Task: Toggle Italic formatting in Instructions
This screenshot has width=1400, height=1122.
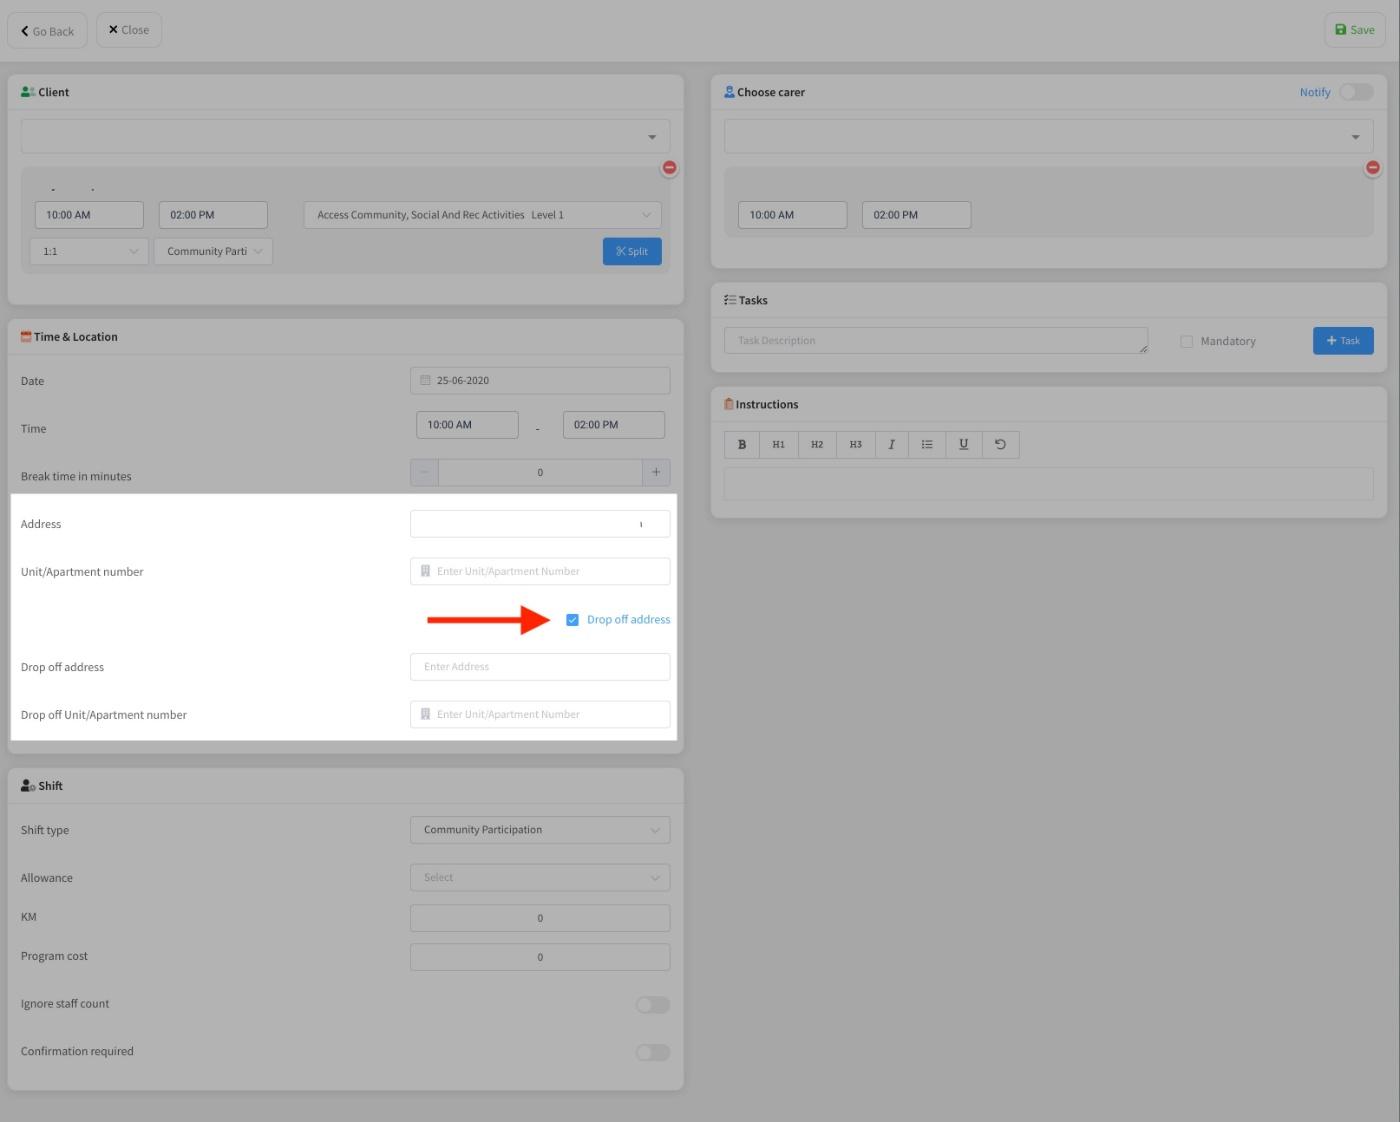Action: click(891, 445)
